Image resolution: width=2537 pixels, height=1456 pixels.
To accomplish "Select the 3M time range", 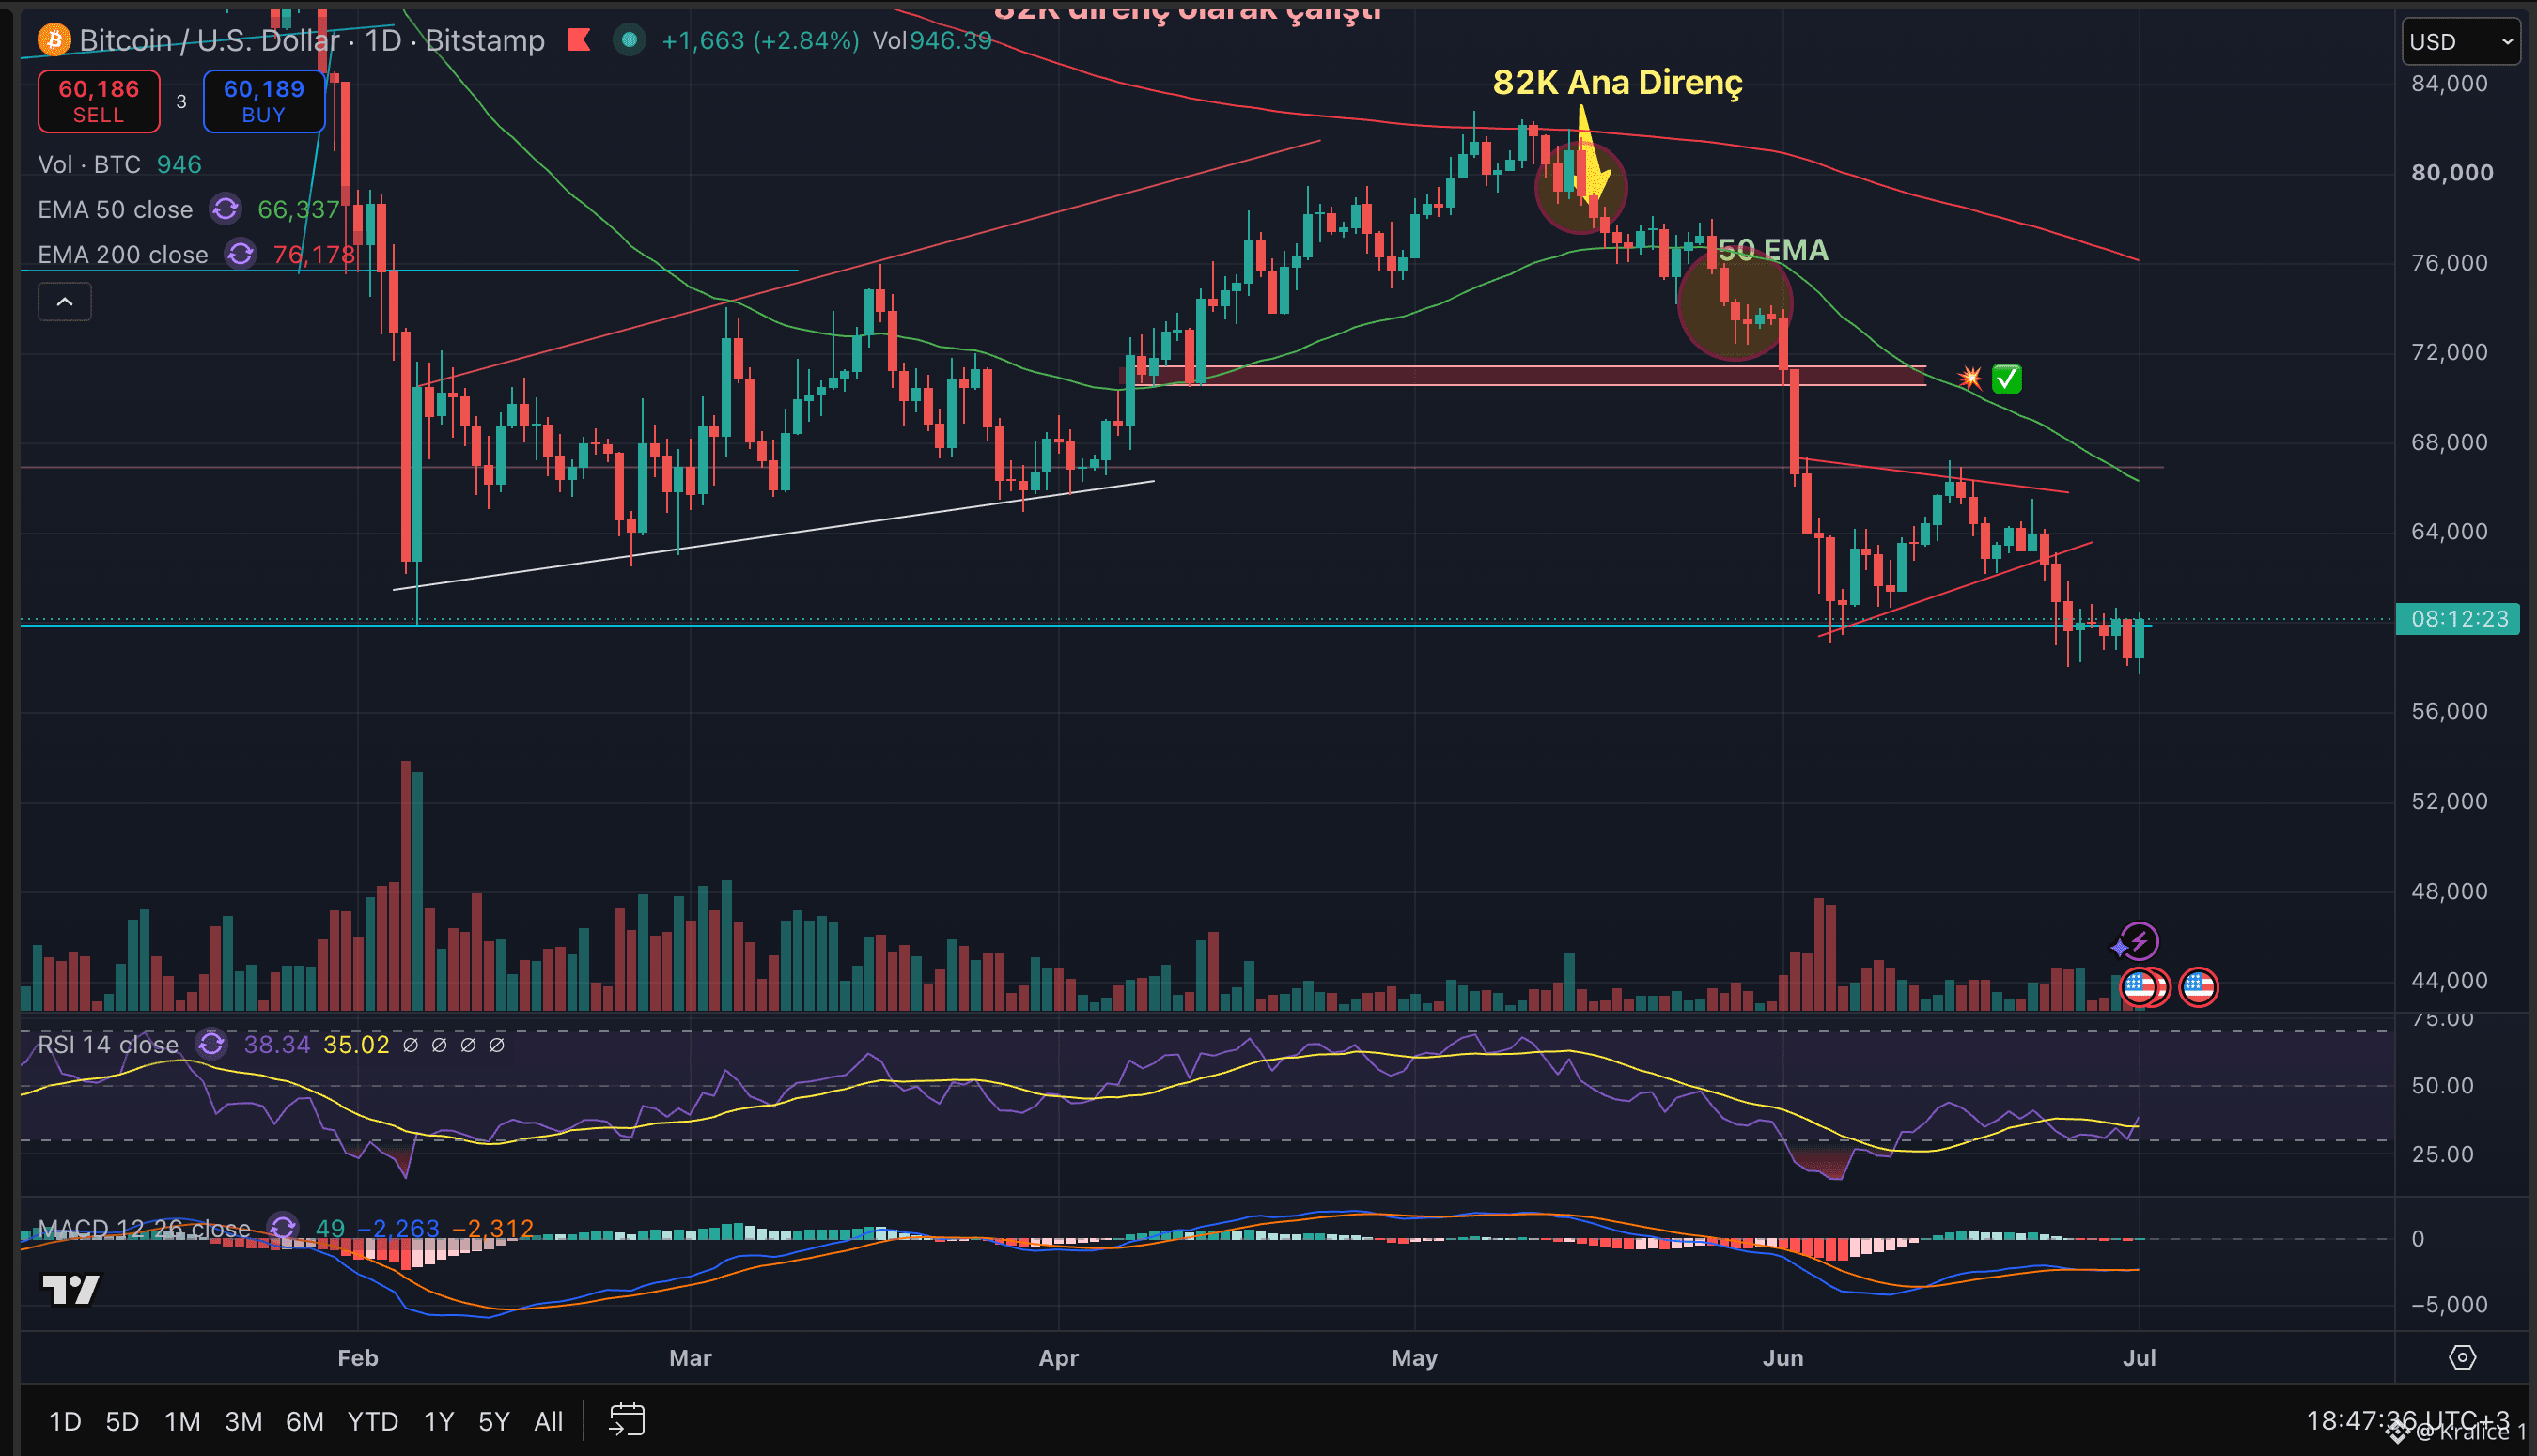I will coord(243,1421).
